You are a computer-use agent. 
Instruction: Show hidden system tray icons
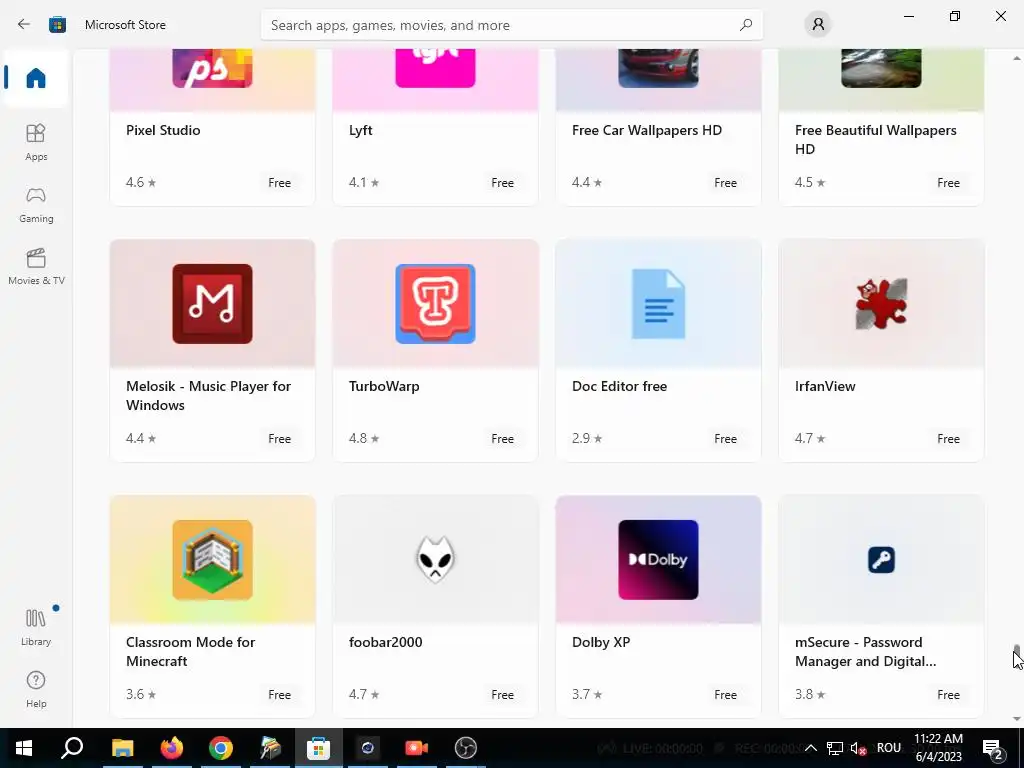tap(810, 748)
